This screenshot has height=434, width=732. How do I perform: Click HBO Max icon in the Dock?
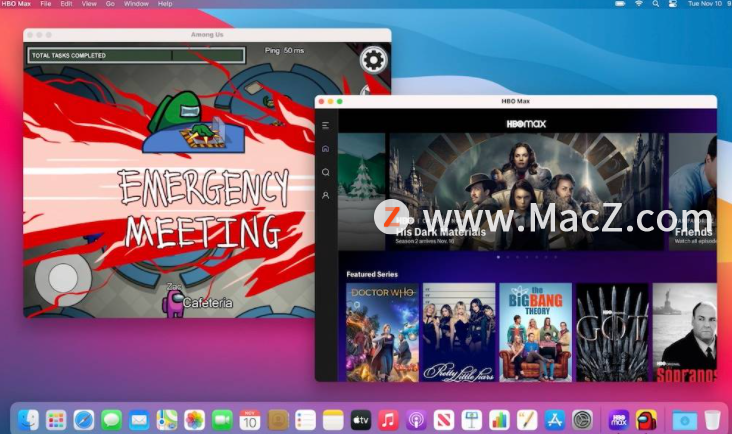tap(619, 420)
